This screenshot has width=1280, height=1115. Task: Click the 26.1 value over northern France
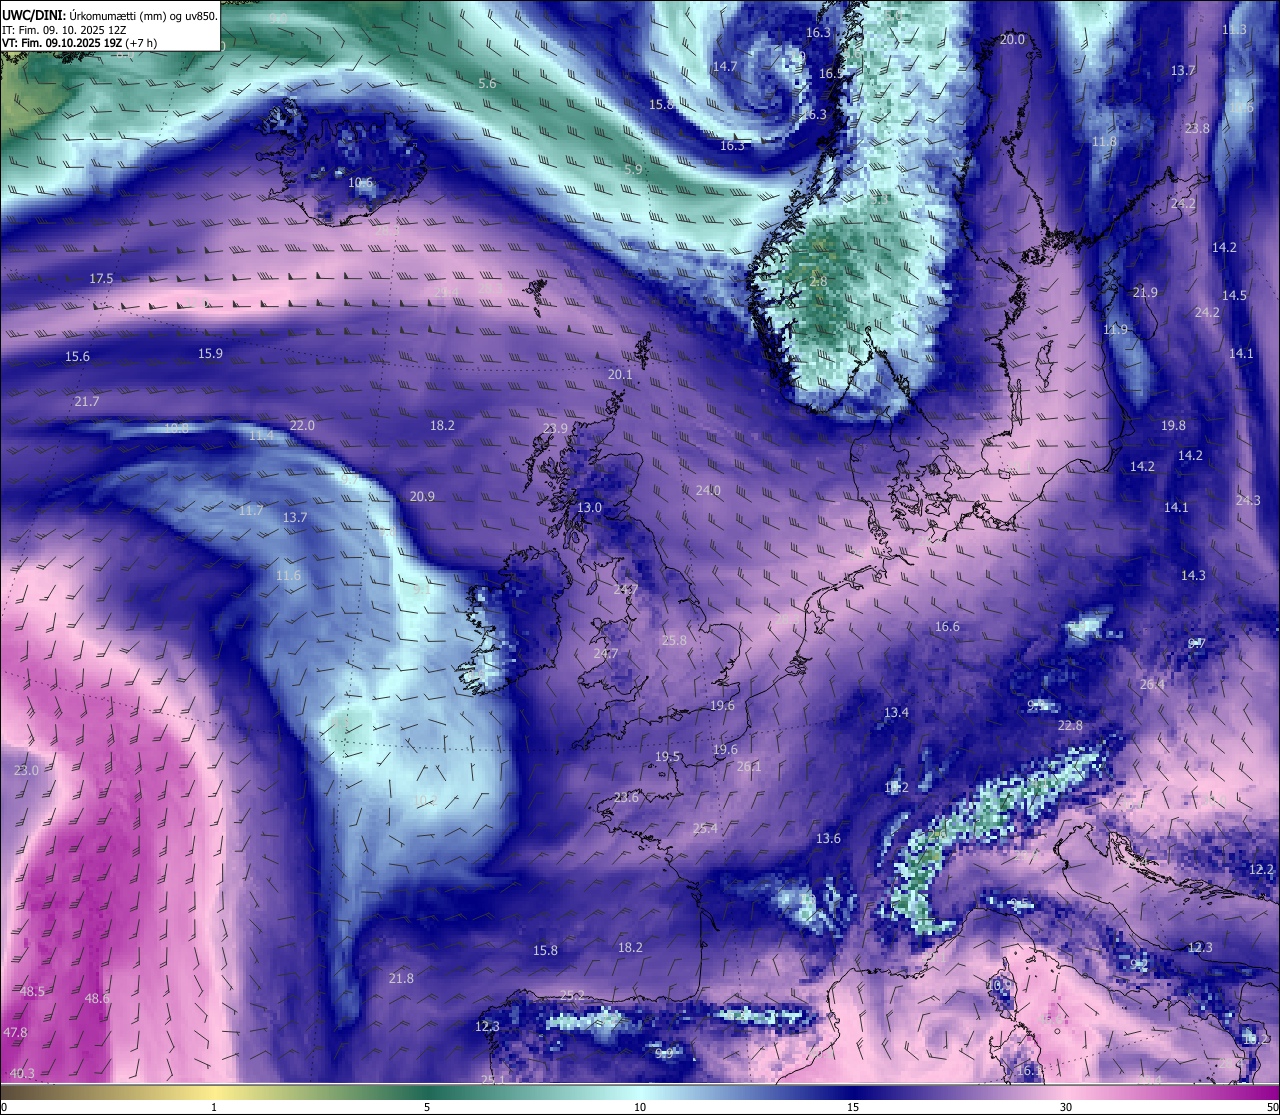tap(748, 768)
